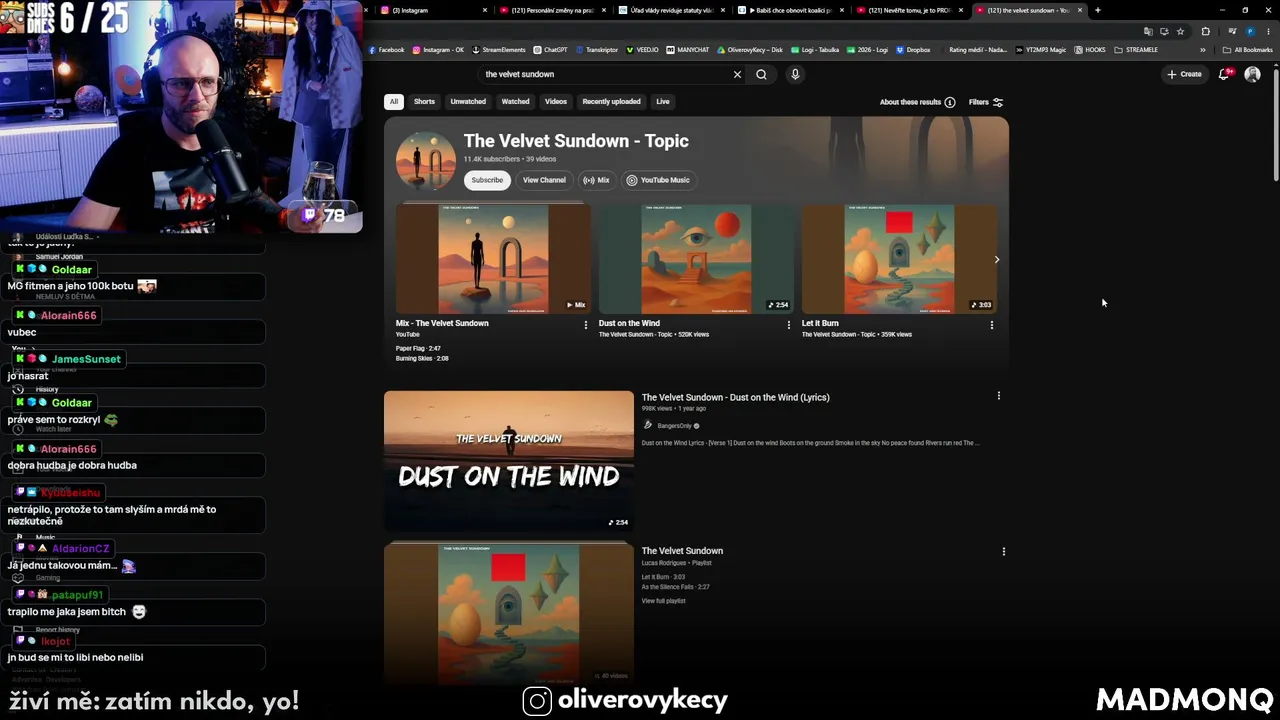Open the Chrome profile icon
The height and width of the screenshot is (720, 1280).
click(1250, 31)
